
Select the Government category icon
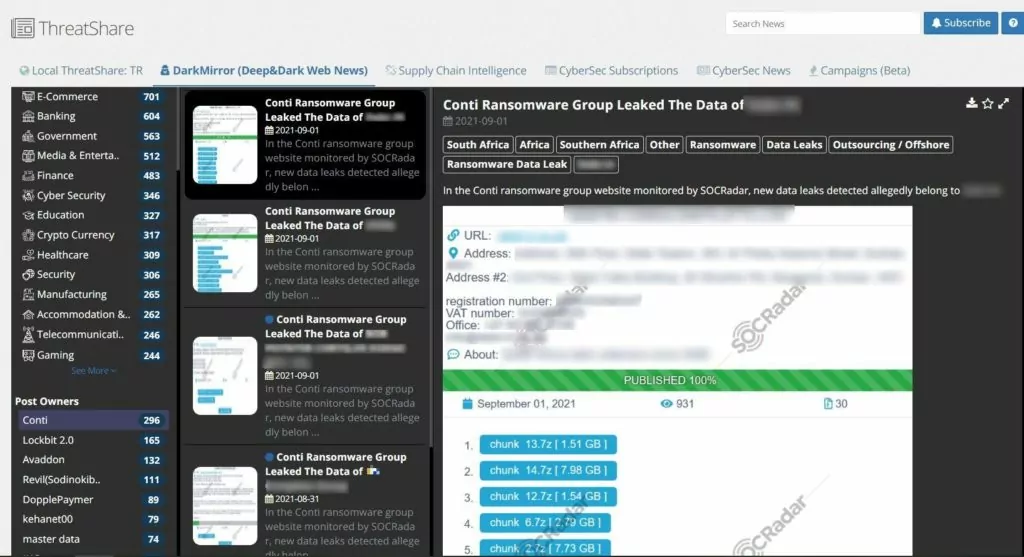click(28, 136)
